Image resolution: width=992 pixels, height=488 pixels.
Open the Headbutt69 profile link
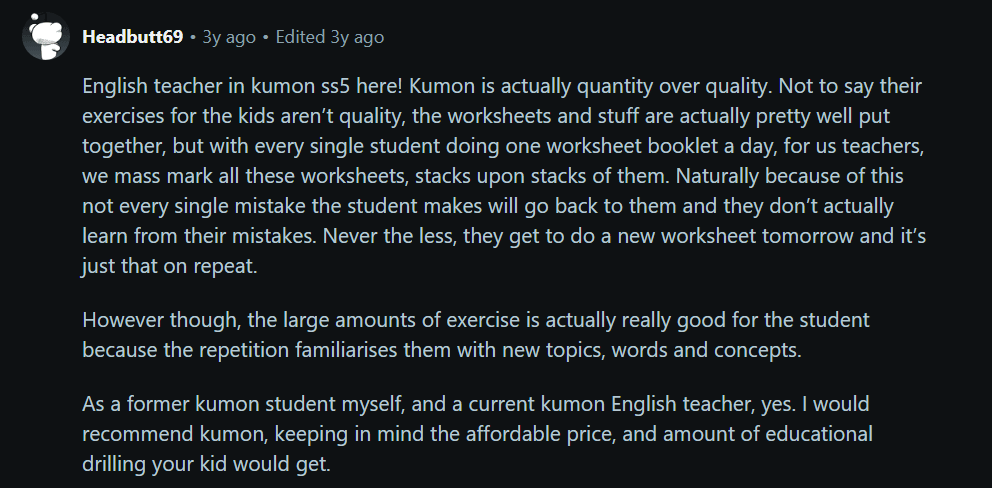[x=132, y=37]
